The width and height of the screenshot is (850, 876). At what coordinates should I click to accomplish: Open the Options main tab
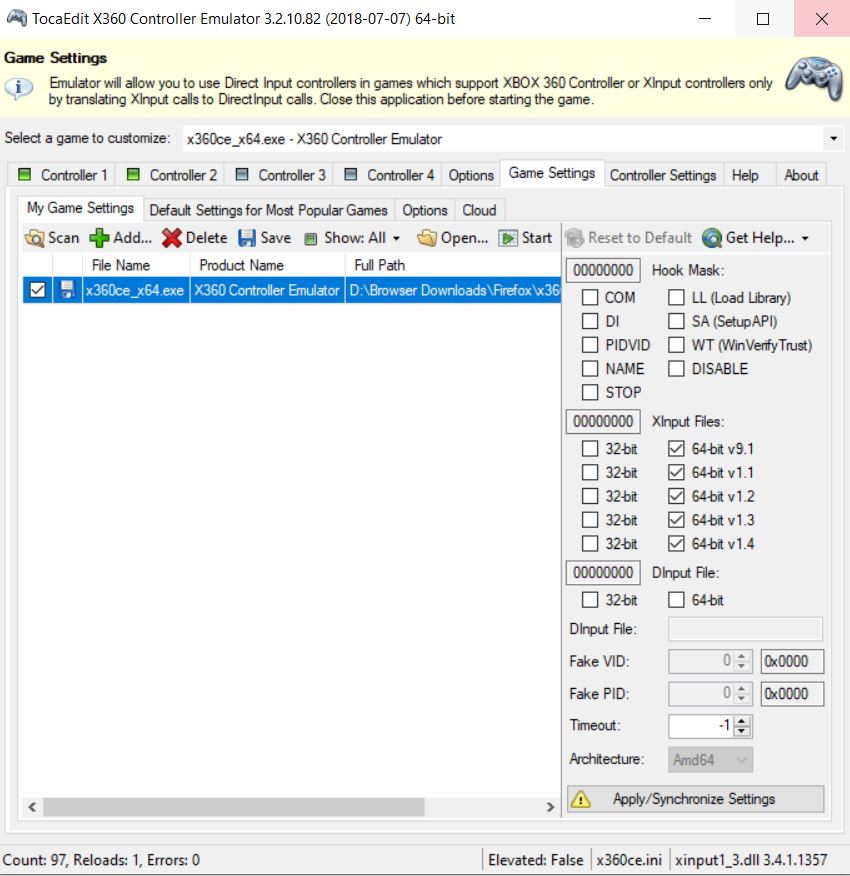(471, 175)
